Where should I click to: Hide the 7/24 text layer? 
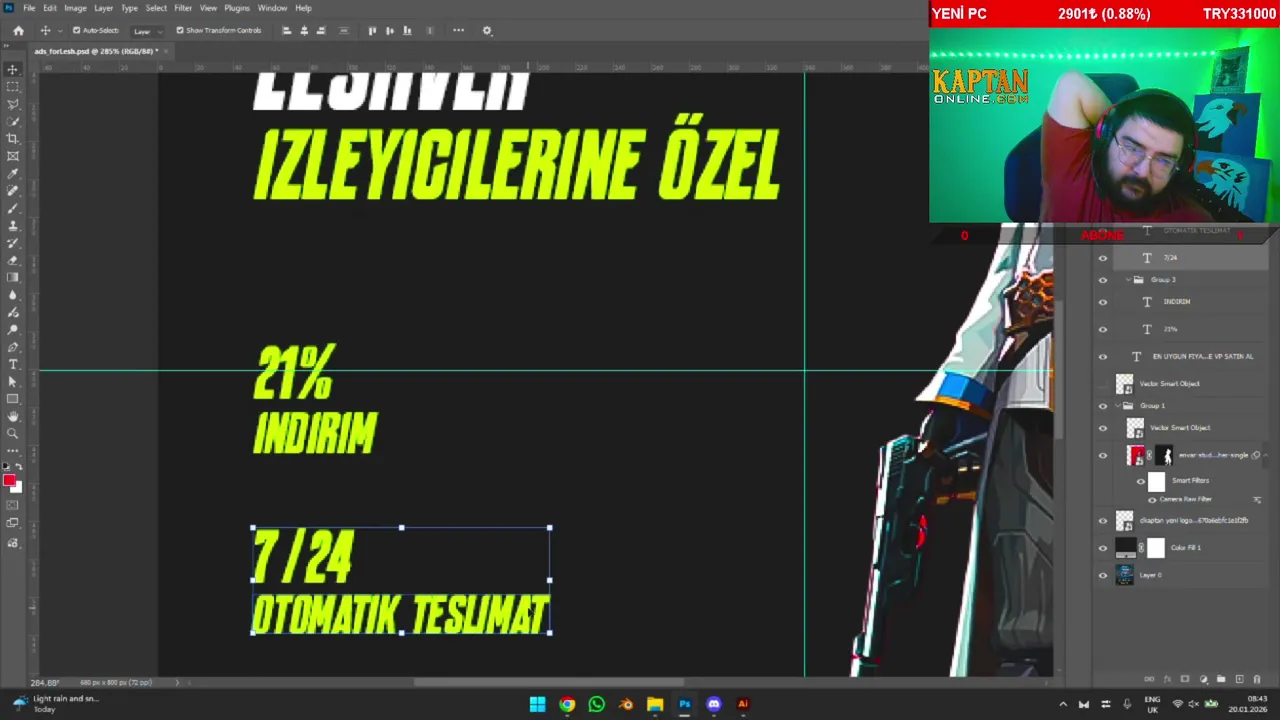tap(1103, 258)
